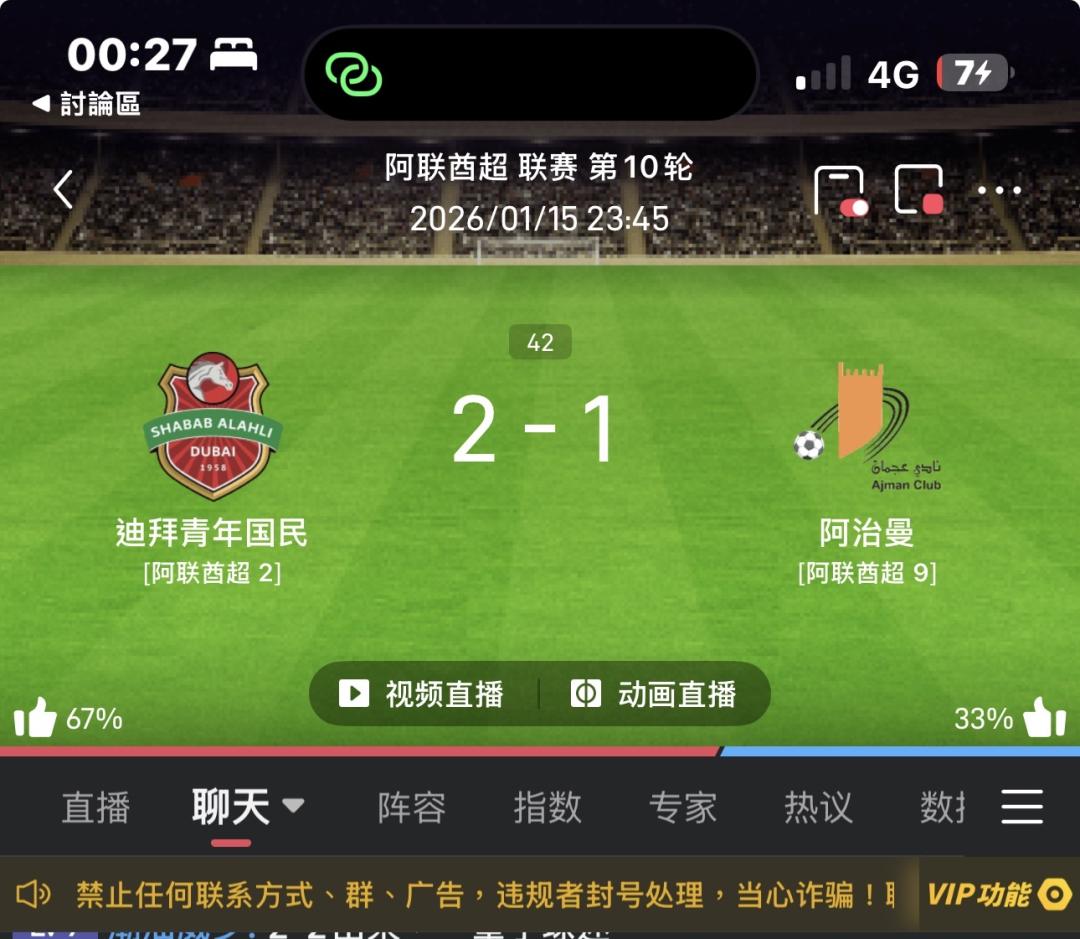Viewport: 1080px width, 939px height.
Task: Expand the 聊天 tab dropdown arrow
Action: [x=293, y=805]
